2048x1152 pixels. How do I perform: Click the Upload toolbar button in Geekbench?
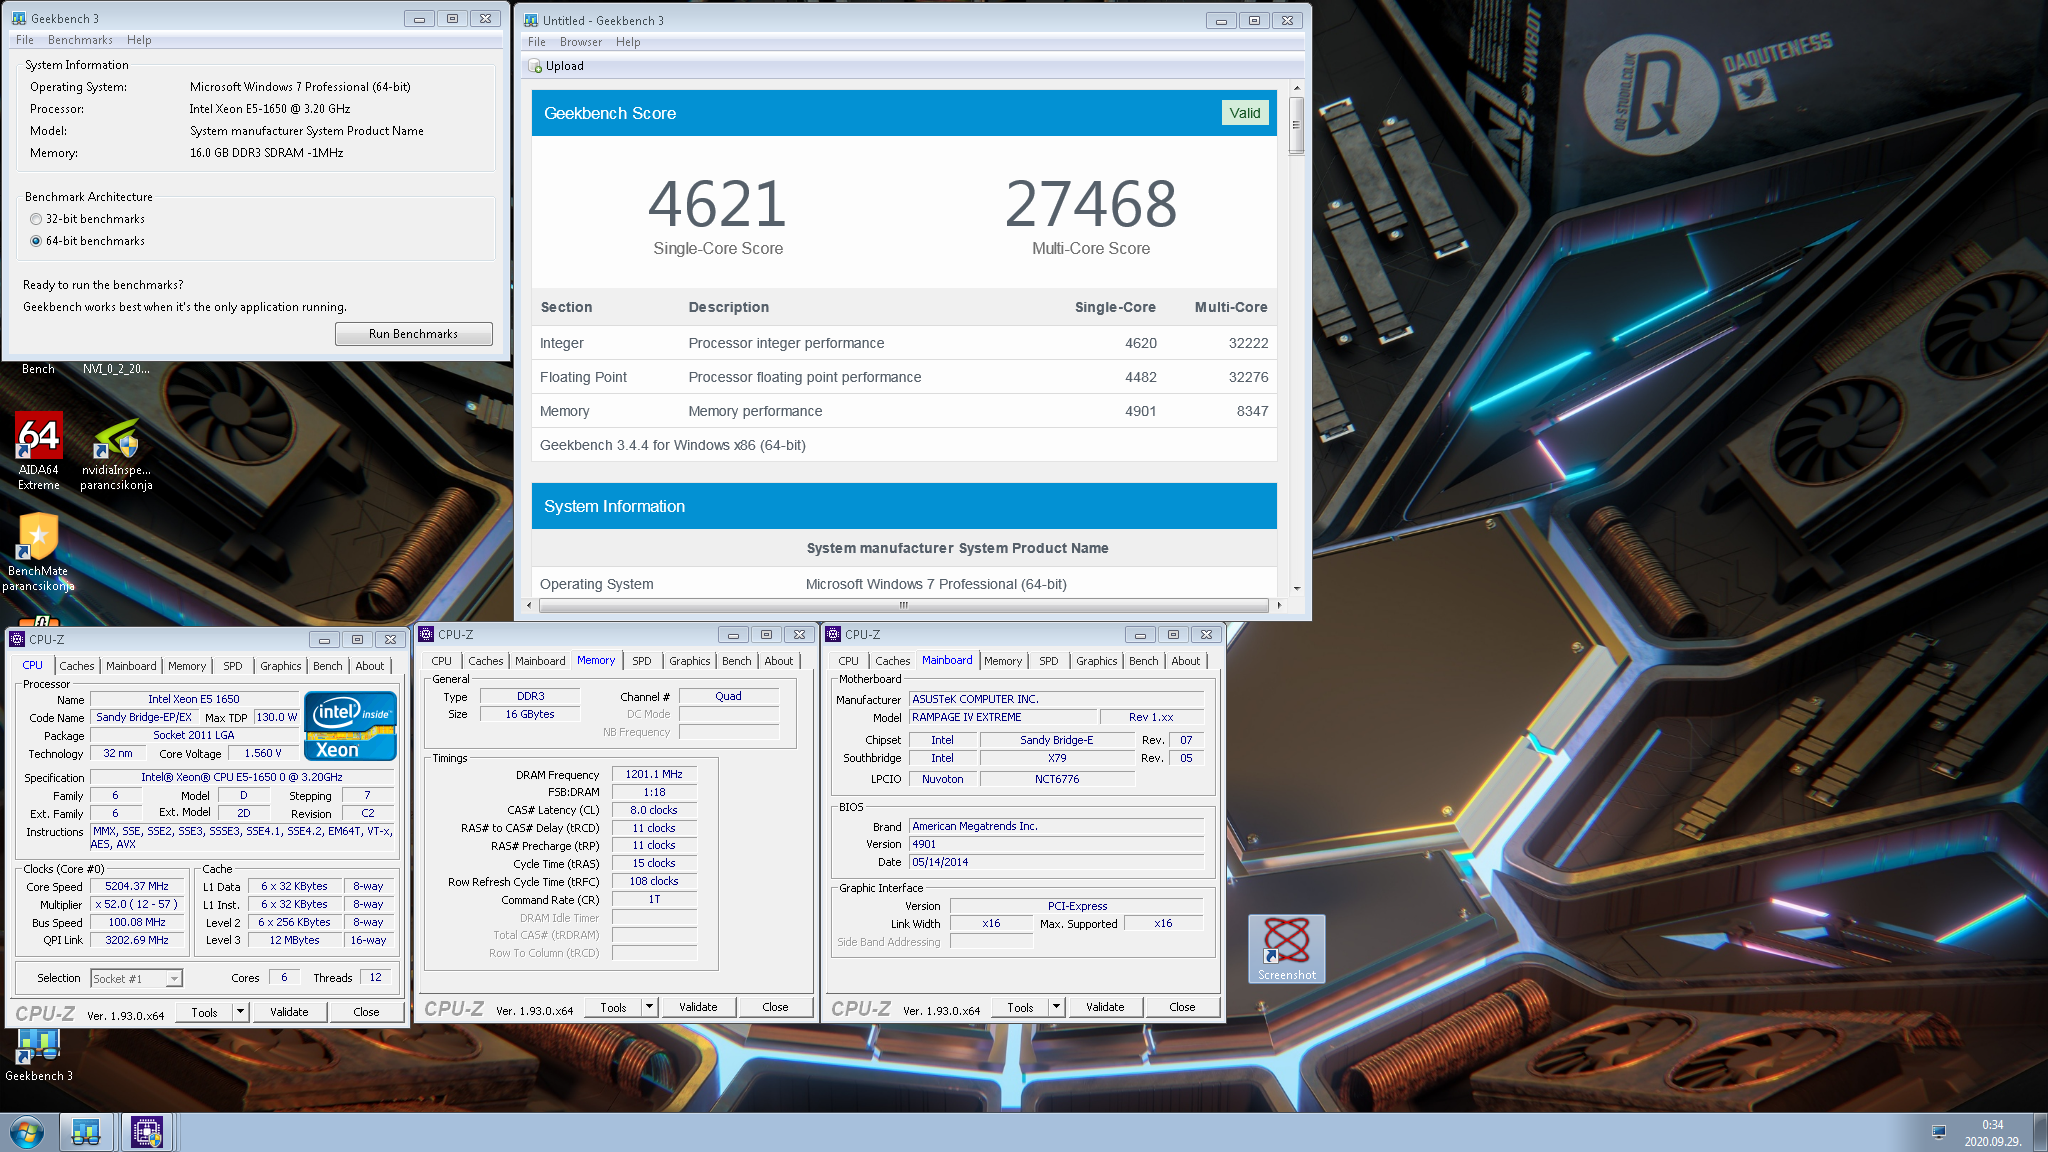[x=556, y=66]
